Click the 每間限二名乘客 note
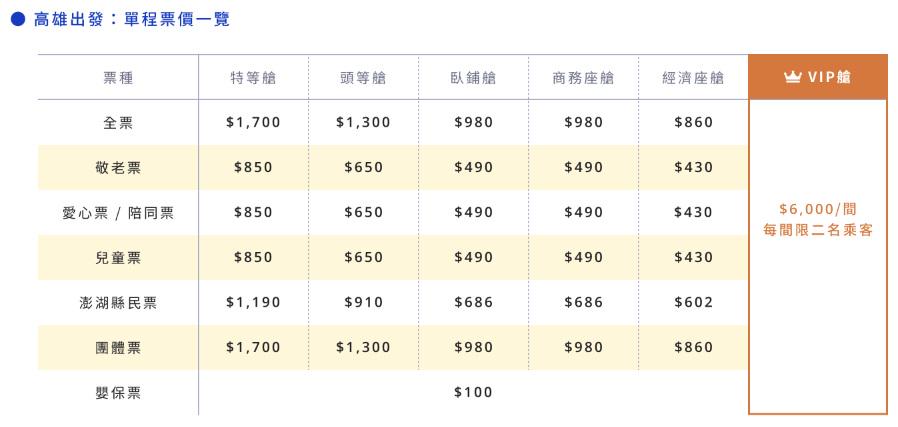 818,231
